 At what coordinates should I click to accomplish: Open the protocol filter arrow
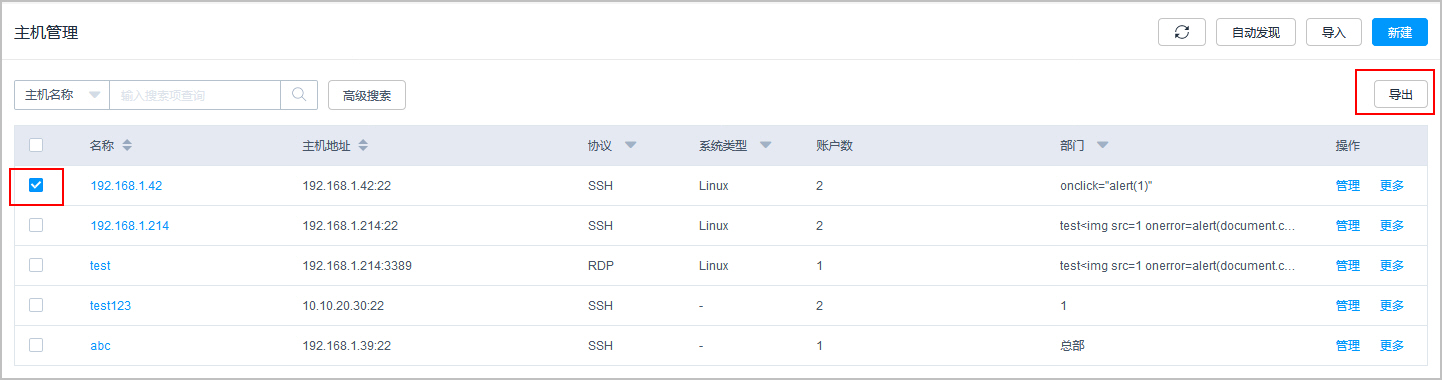pos(631,146)
